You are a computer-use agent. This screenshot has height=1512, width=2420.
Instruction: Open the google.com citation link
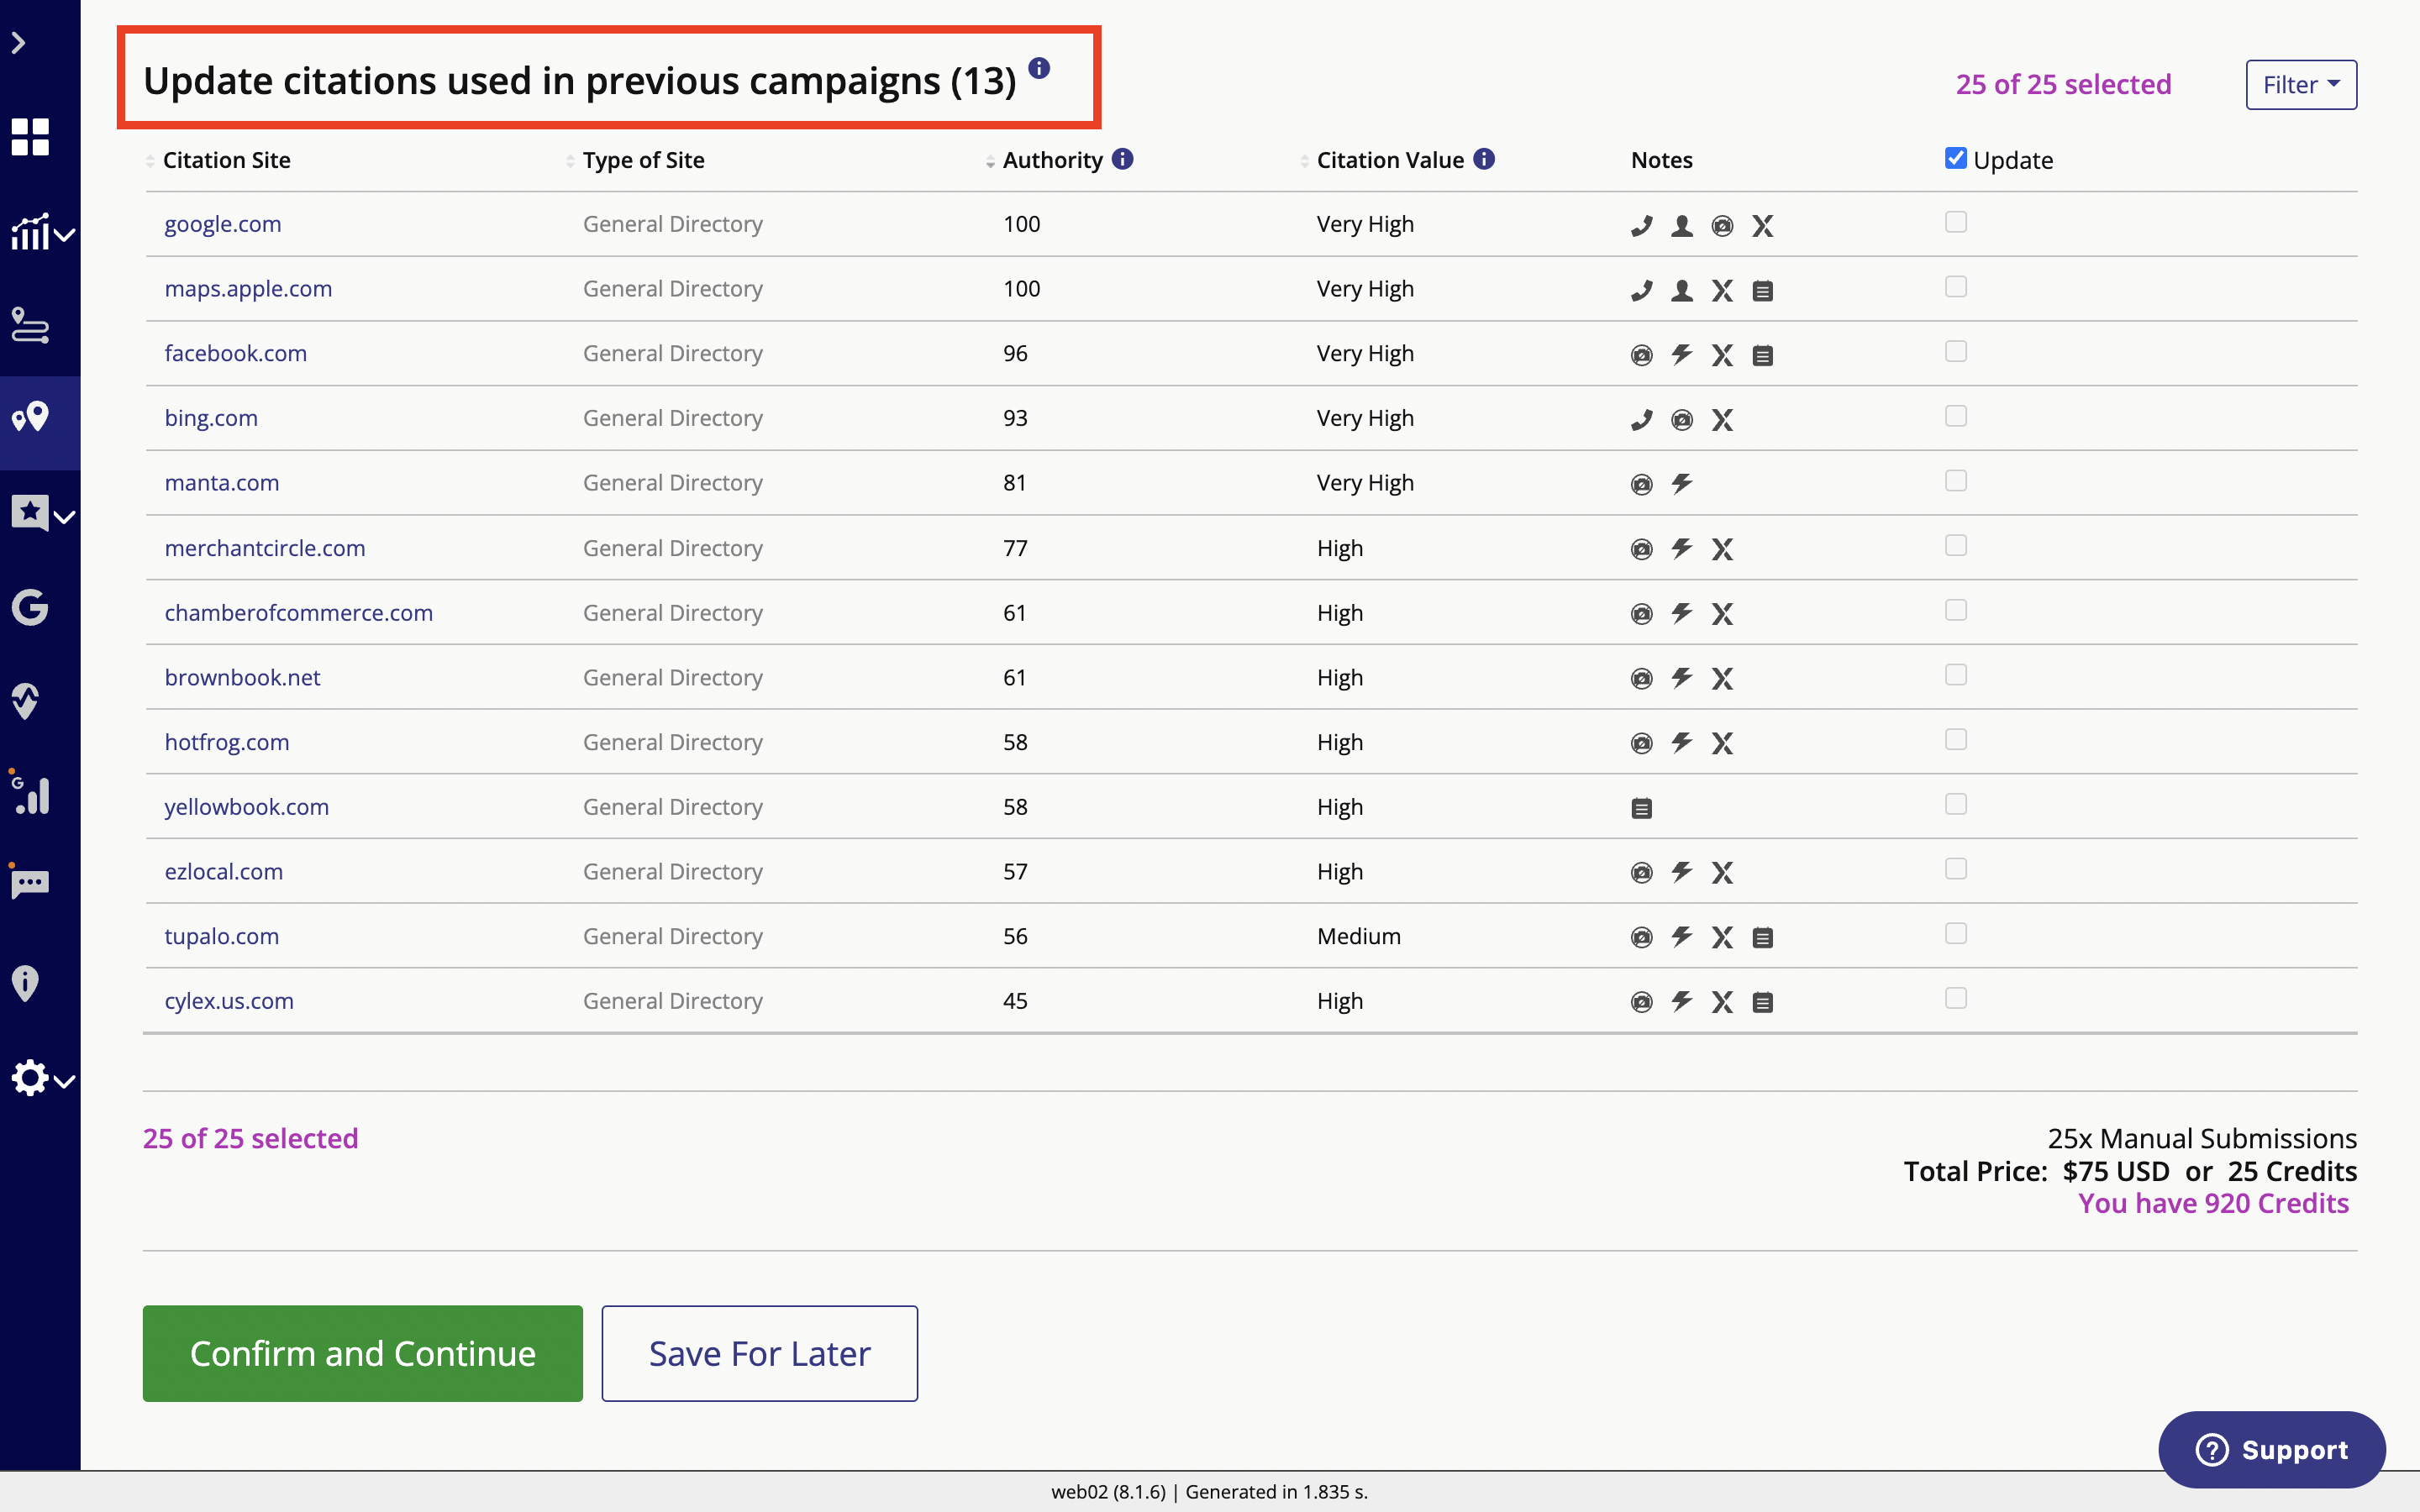coord(223,224)
